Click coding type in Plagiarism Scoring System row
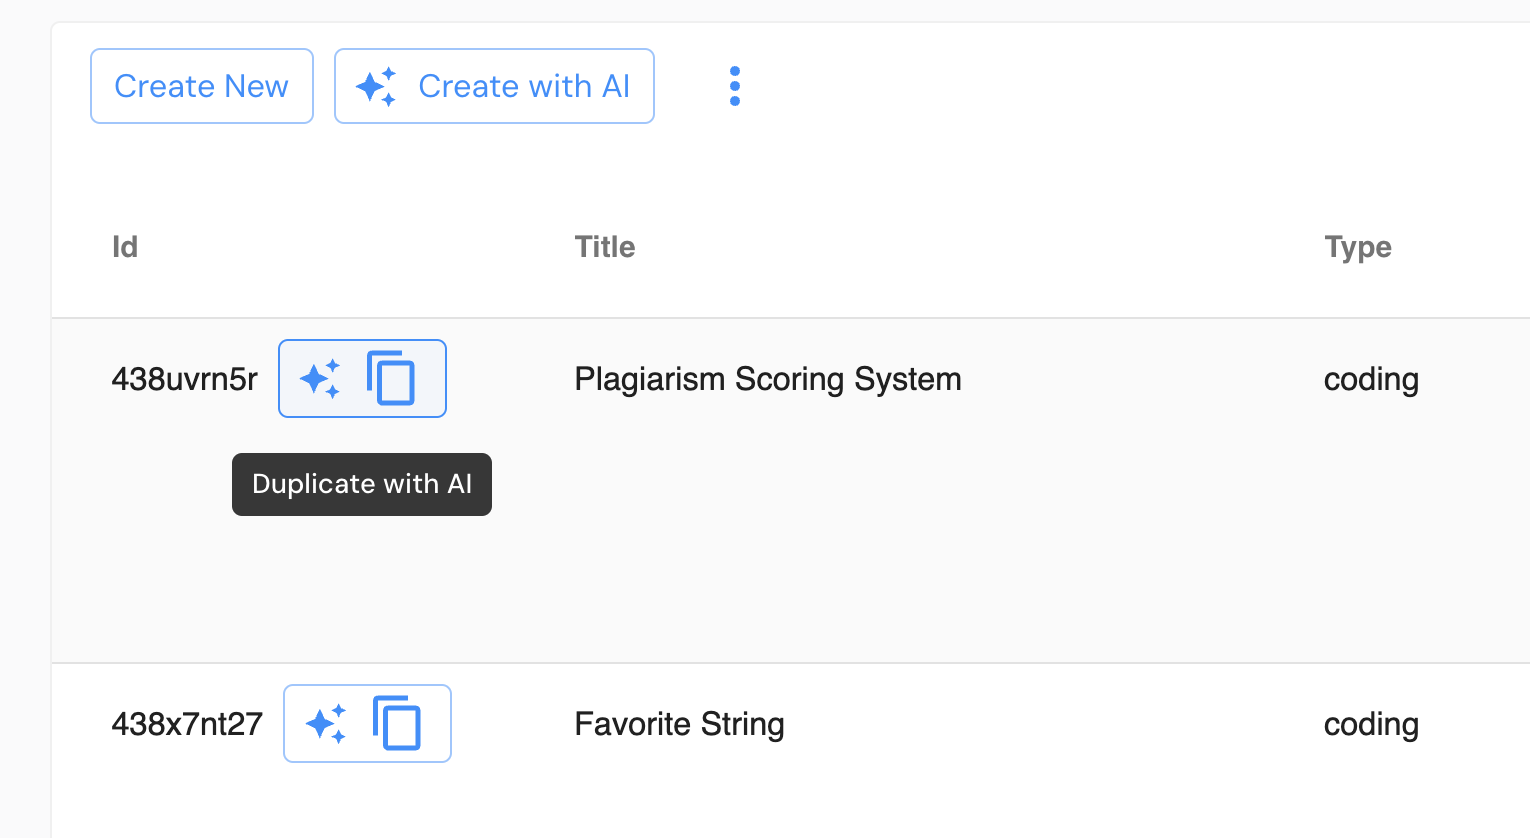The width and height of the screenshot is (1530, 838). coord(1371,379)
